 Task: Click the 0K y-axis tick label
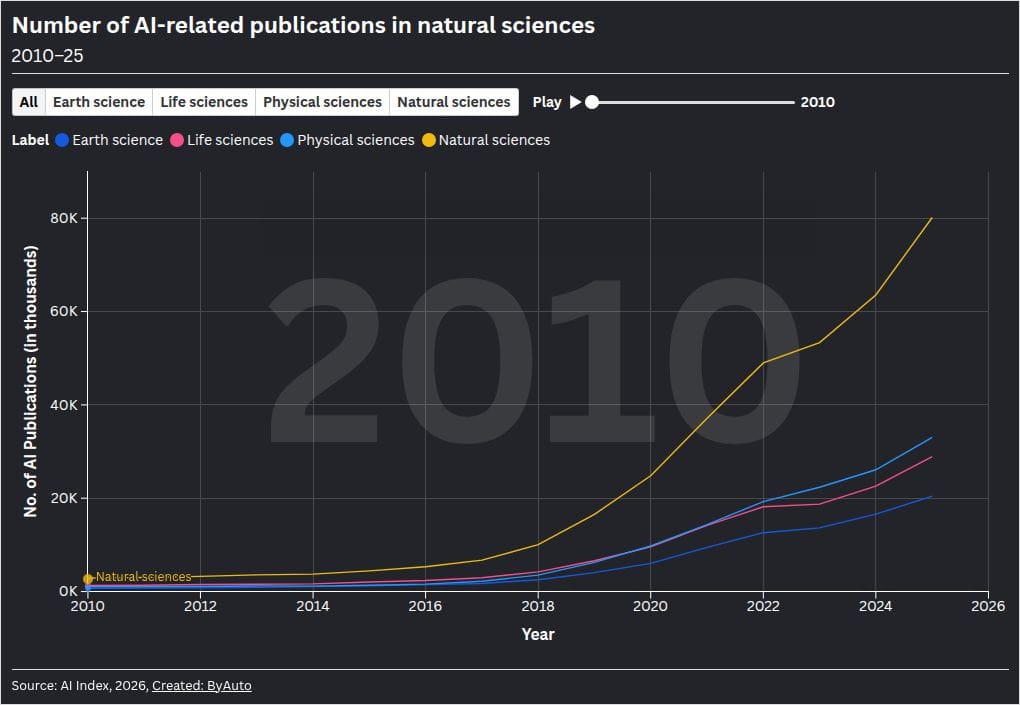coord(68,591)
